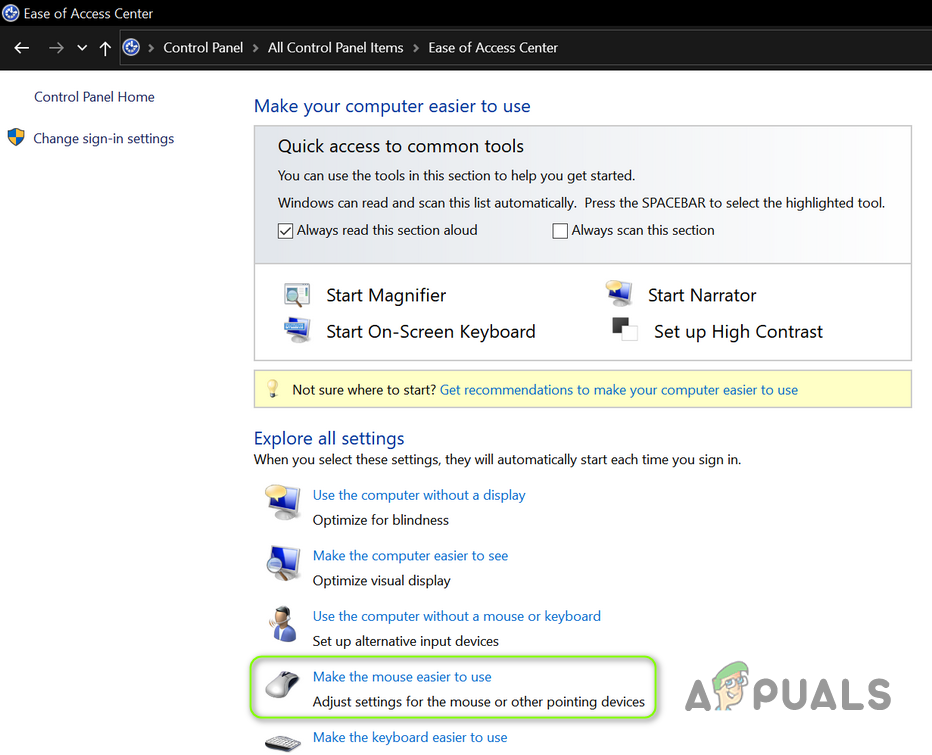Click the mouse icon for mouse settings
Screen dimensions: 932x755
pyautogui.click(x=282, y=684)
